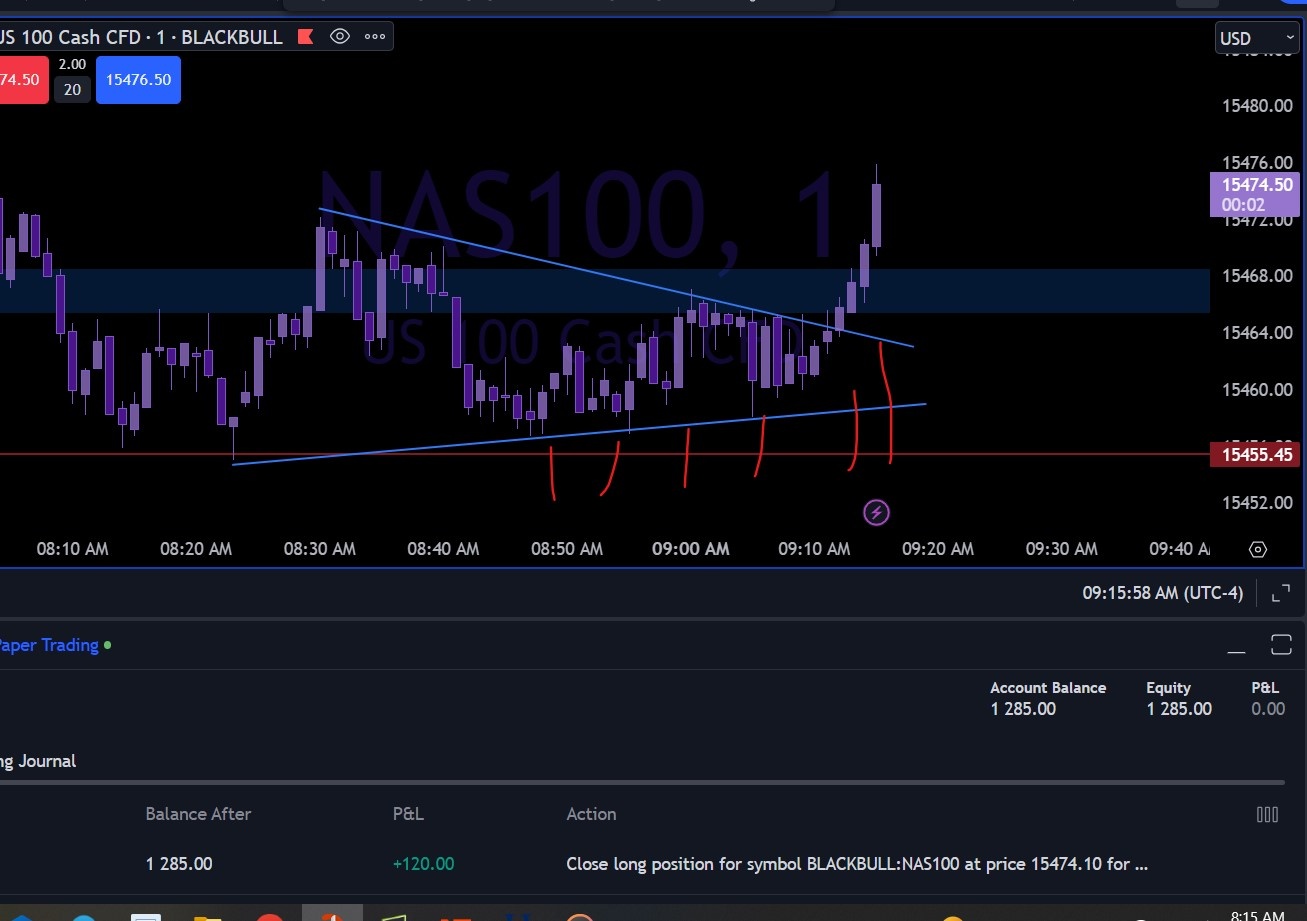Open the three-dots more menu beside symbol
1307x921 pixels.
375,37
